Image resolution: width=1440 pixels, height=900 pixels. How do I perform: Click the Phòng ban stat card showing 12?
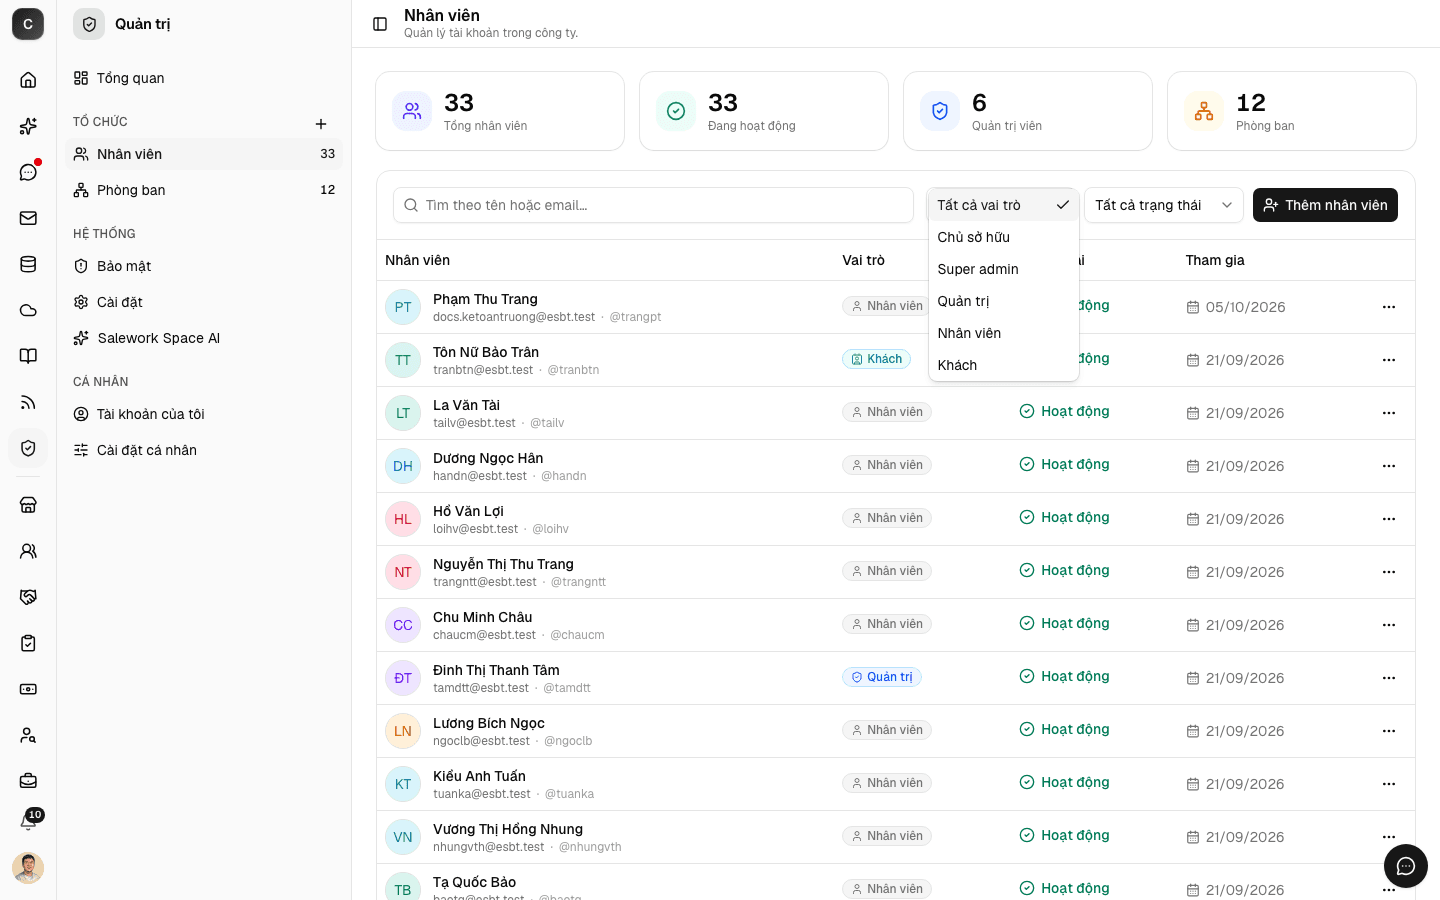coord(1292,111)
